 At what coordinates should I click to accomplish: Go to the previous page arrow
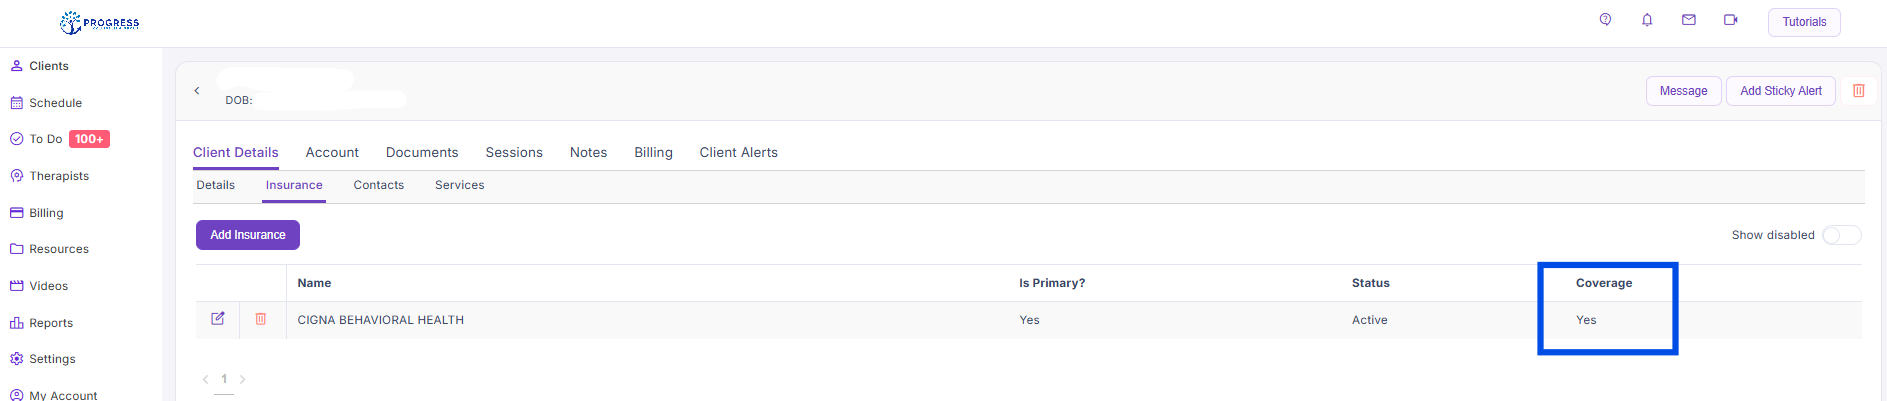pos(205,379)
